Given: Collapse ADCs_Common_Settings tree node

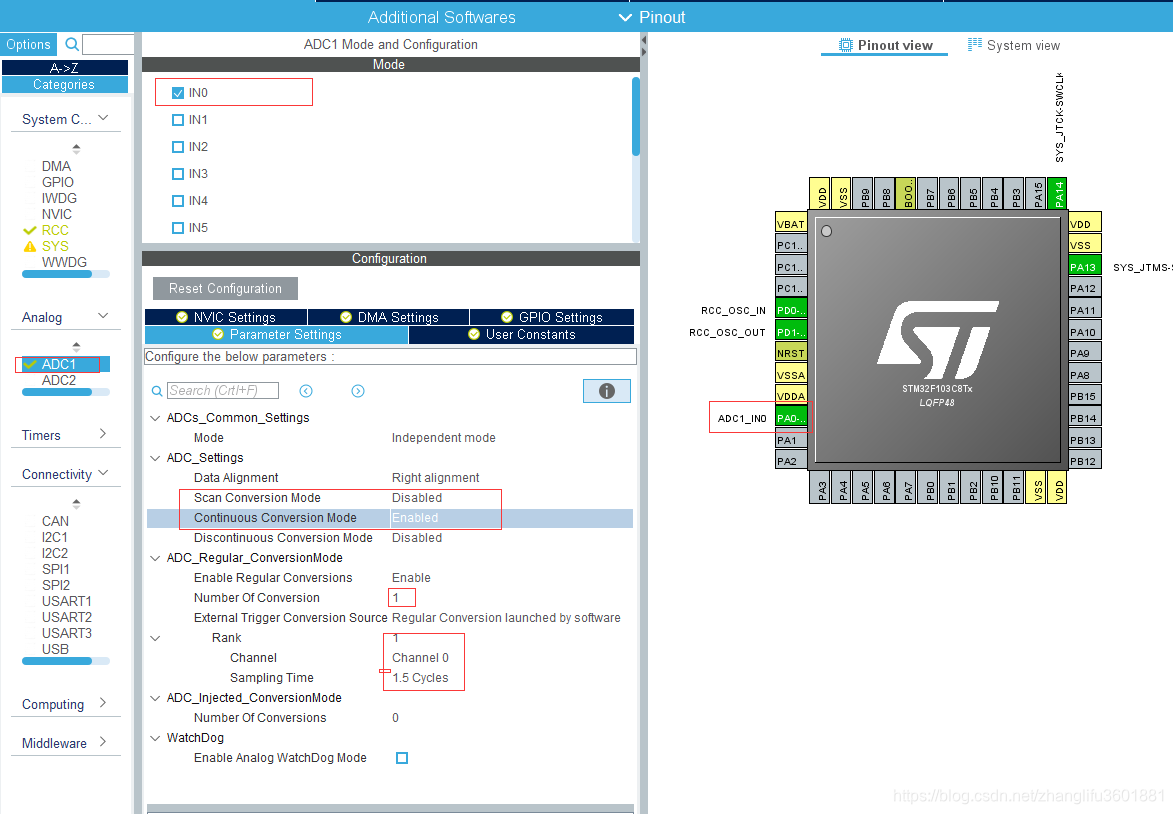Looking at the screenshot, I should pos(155,417).
